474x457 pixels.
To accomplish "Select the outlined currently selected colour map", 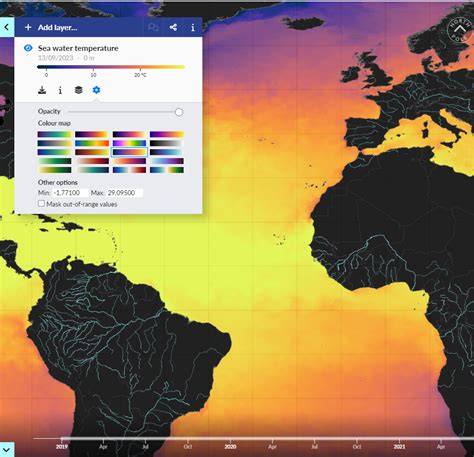I will [x=129, y=152].
